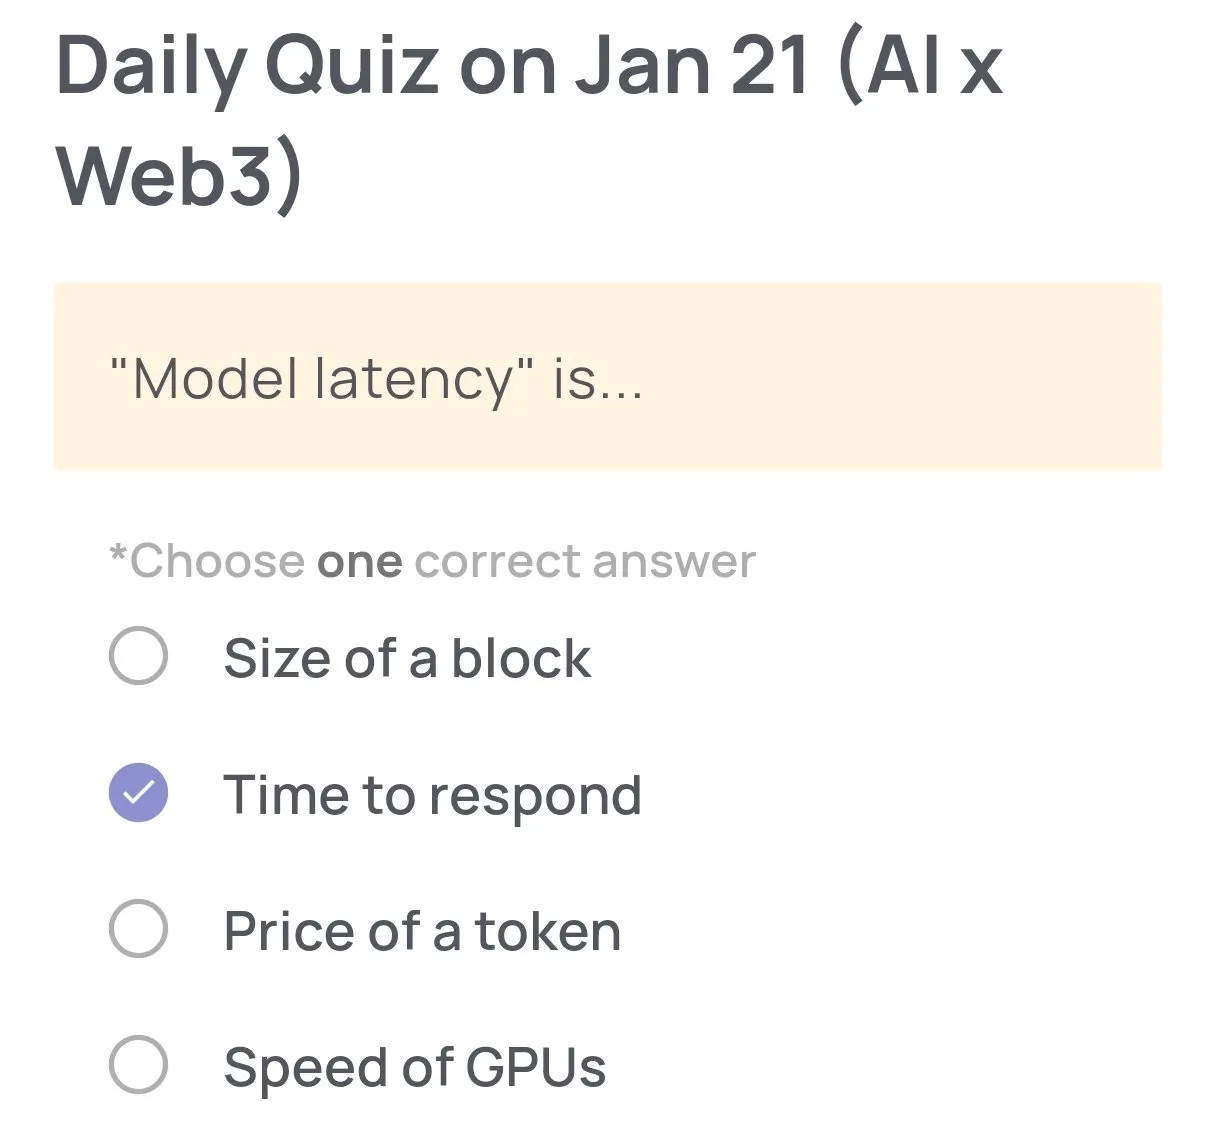Click the "Time to respond" label text
Screen dimensions: 1216x1141
(x=432, y=794)
